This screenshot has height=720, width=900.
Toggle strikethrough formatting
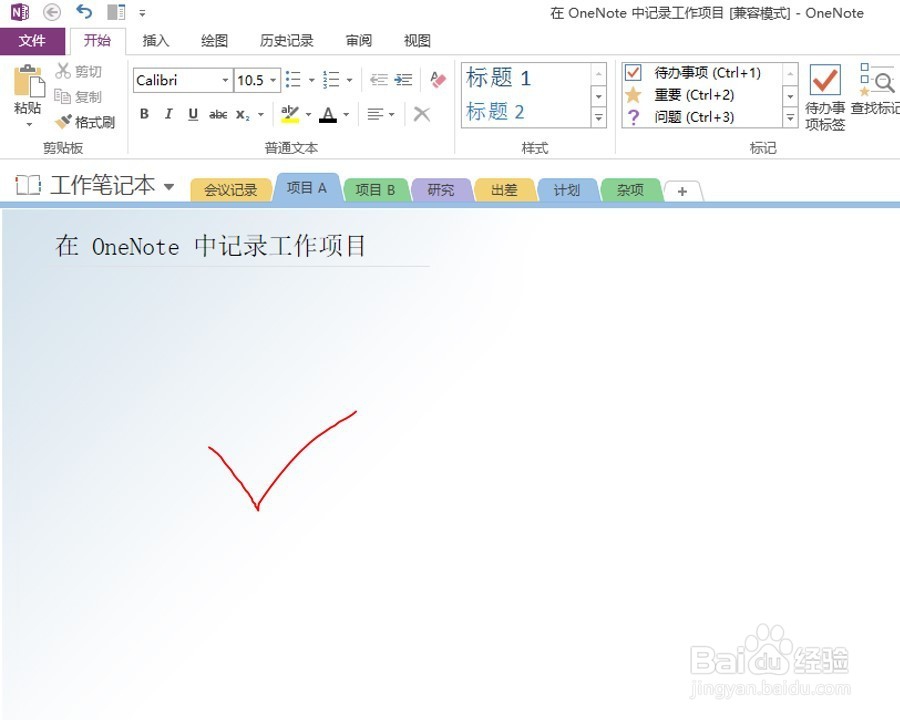click(x=218, y=114)
